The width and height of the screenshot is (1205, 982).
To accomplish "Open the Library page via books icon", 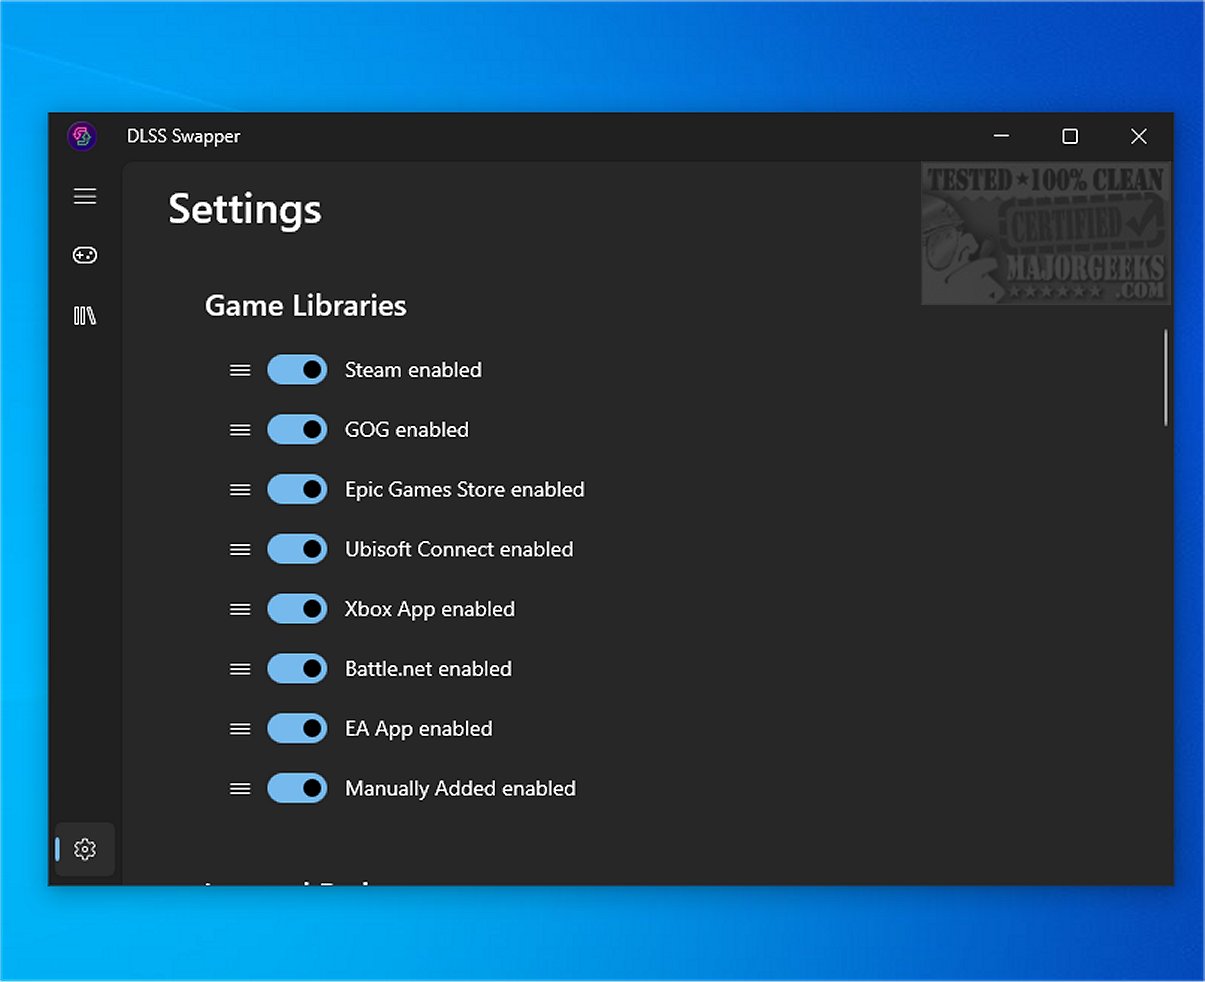I will (x=85, y=316).
